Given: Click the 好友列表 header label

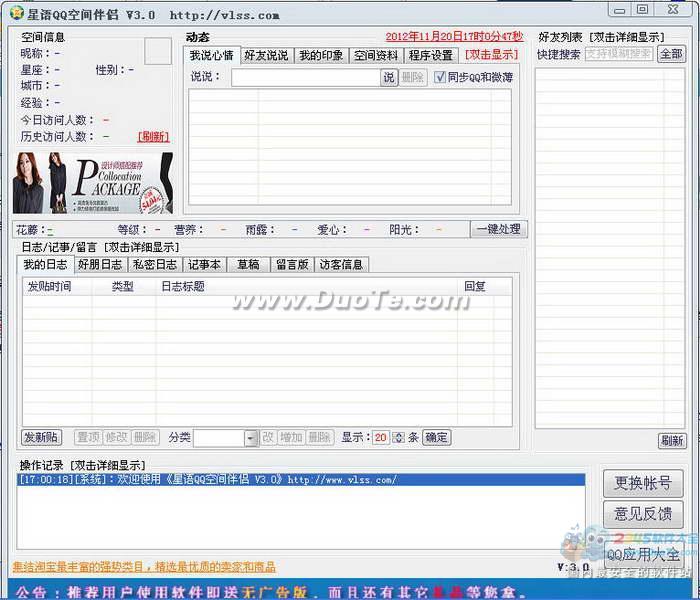Looking at the screenshot, I should tap(560, 37).
